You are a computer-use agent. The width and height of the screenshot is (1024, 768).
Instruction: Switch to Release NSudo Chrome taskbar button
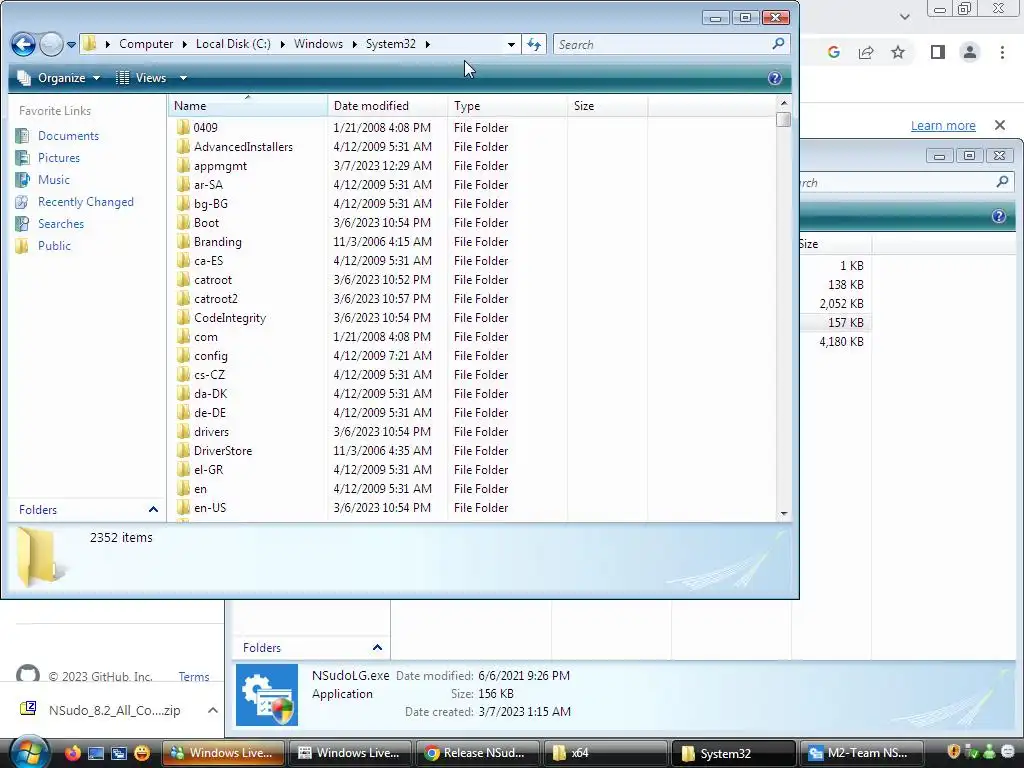click(477, 753)
